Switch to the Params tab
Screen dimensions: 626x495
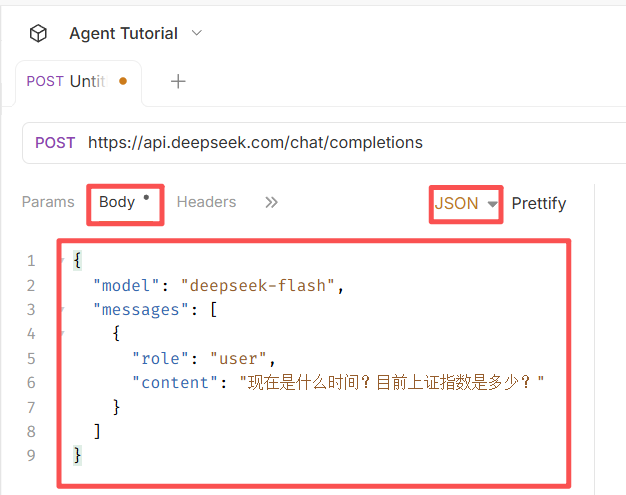click(x=48, y=202)
